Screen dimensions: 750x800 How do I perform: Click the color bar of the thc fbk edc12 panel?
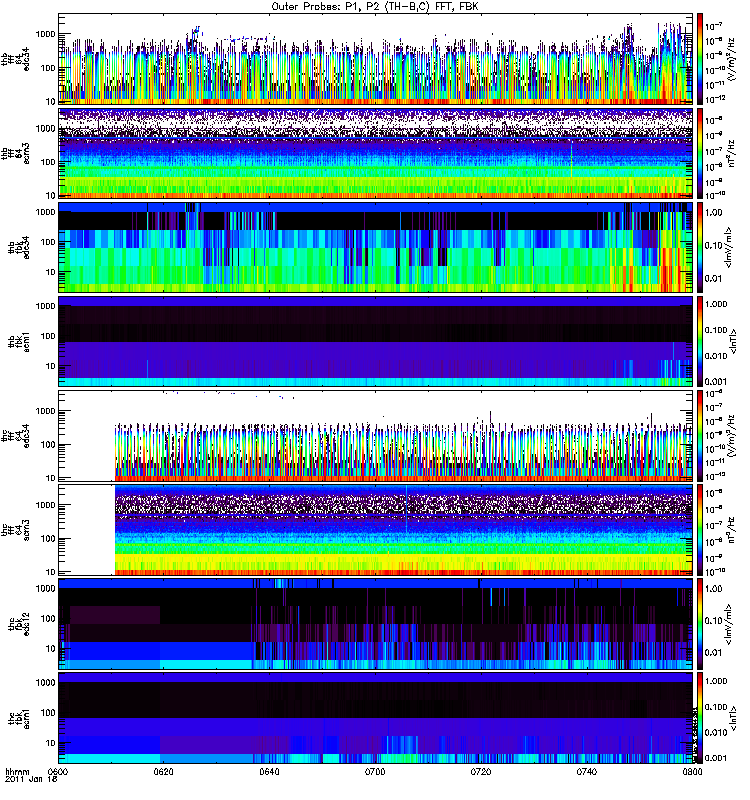(700, 624)
